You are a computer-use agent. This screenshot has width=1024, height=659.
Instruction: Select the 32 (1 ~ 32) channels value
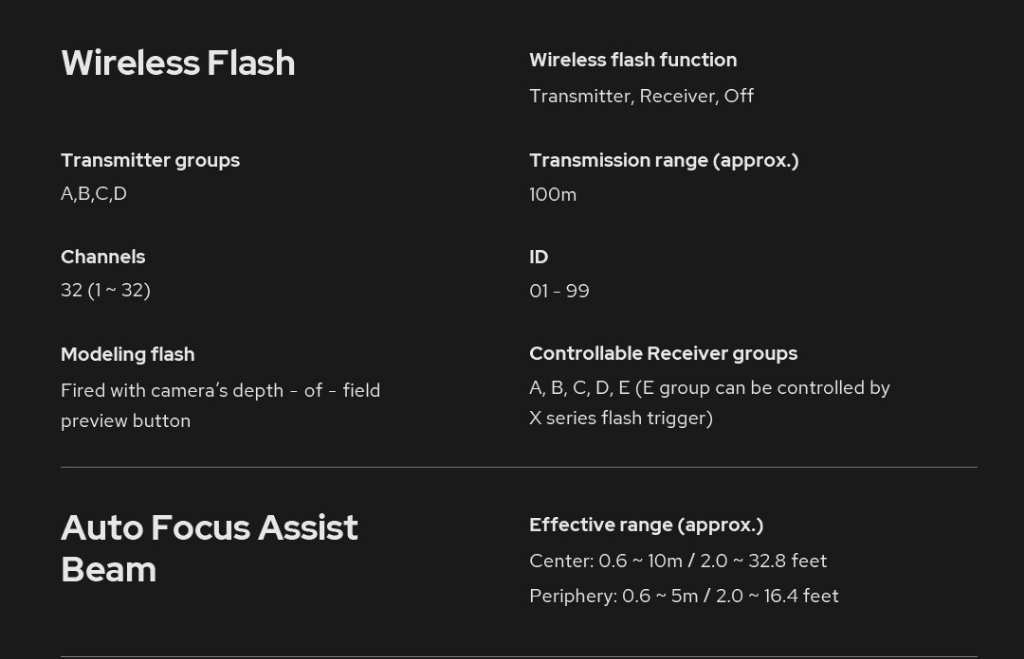tap(105, 291)
